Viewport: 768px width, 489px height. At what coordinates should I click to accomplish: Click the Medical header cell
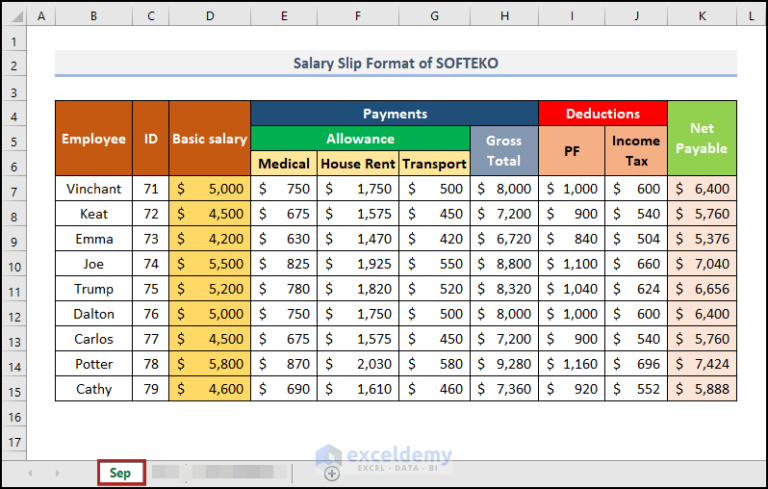point(284,164)
